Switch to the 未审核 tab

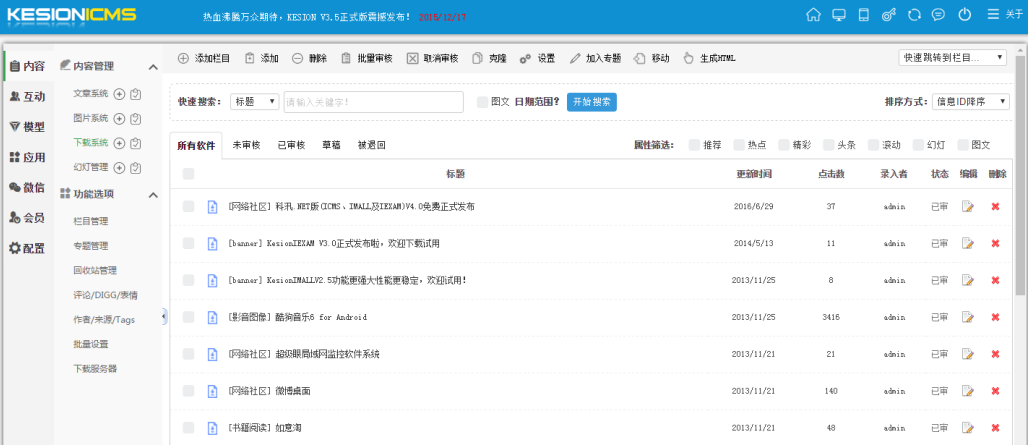pos(246,145)
